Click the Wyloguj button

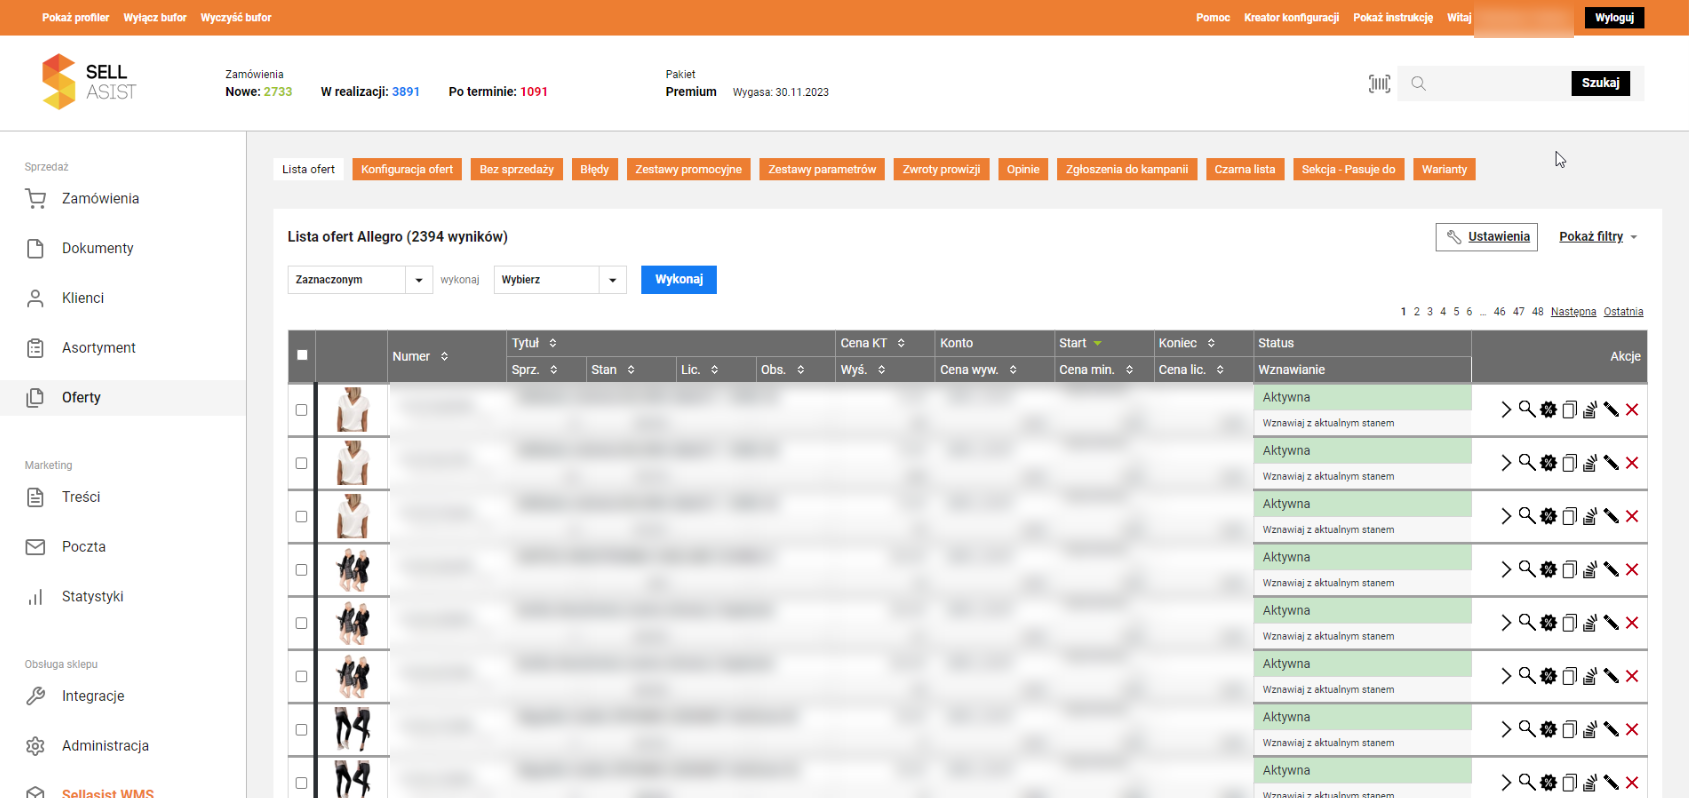tap(1614, 18)
